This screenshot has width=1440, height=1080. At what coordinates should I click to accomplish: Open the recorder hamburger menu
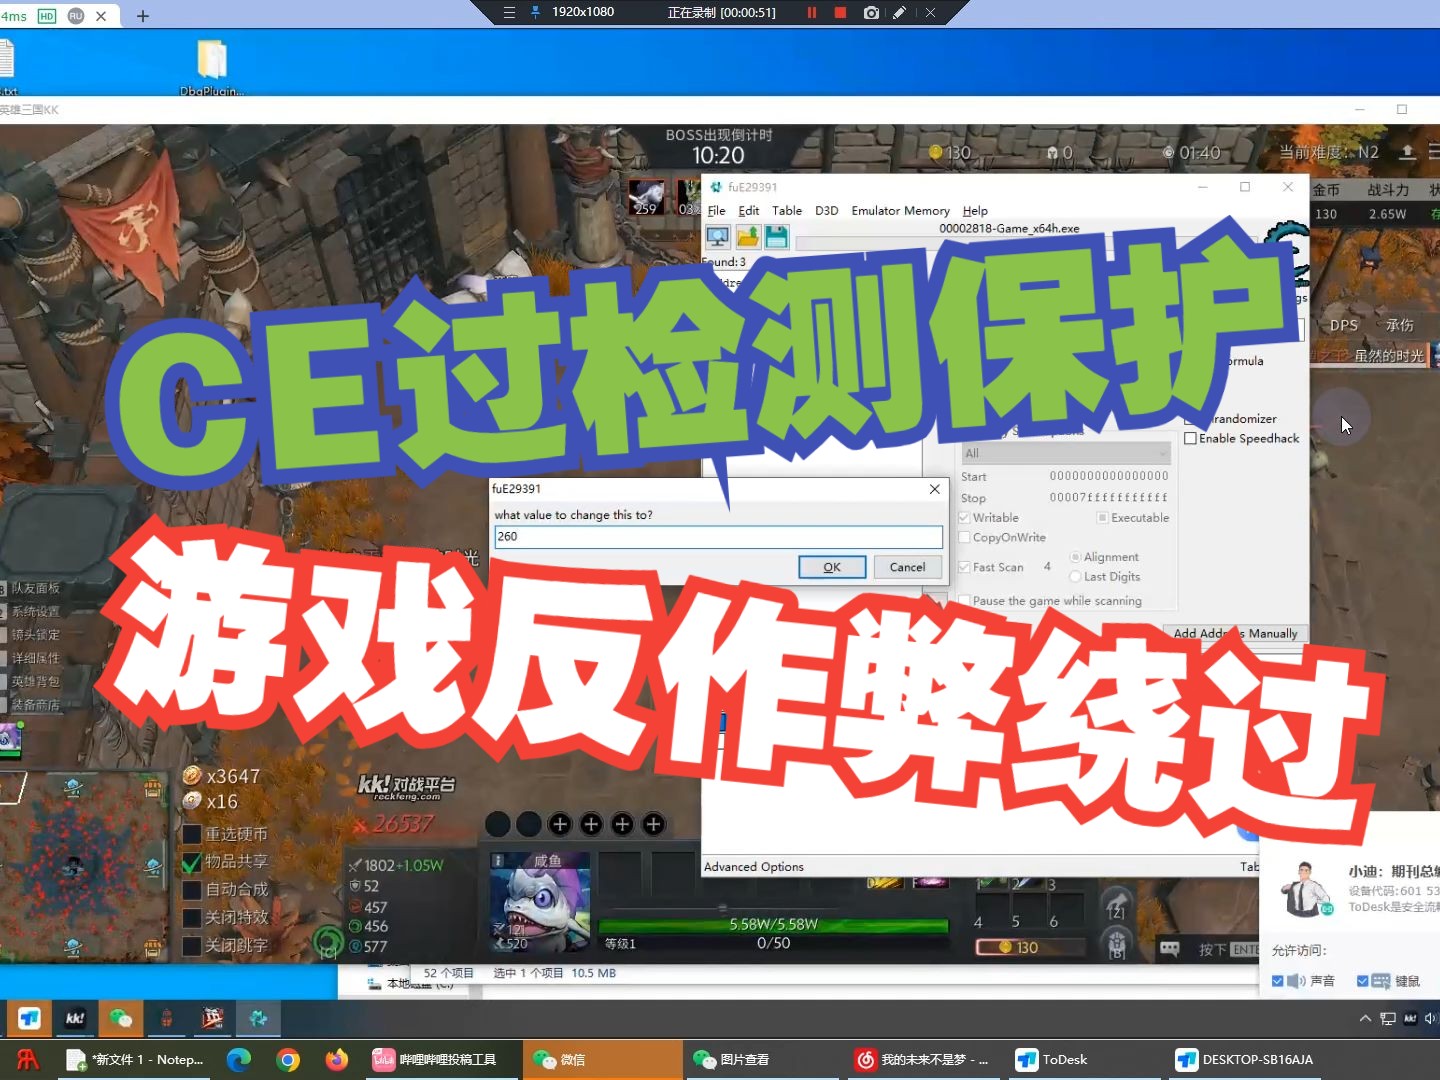509,13
